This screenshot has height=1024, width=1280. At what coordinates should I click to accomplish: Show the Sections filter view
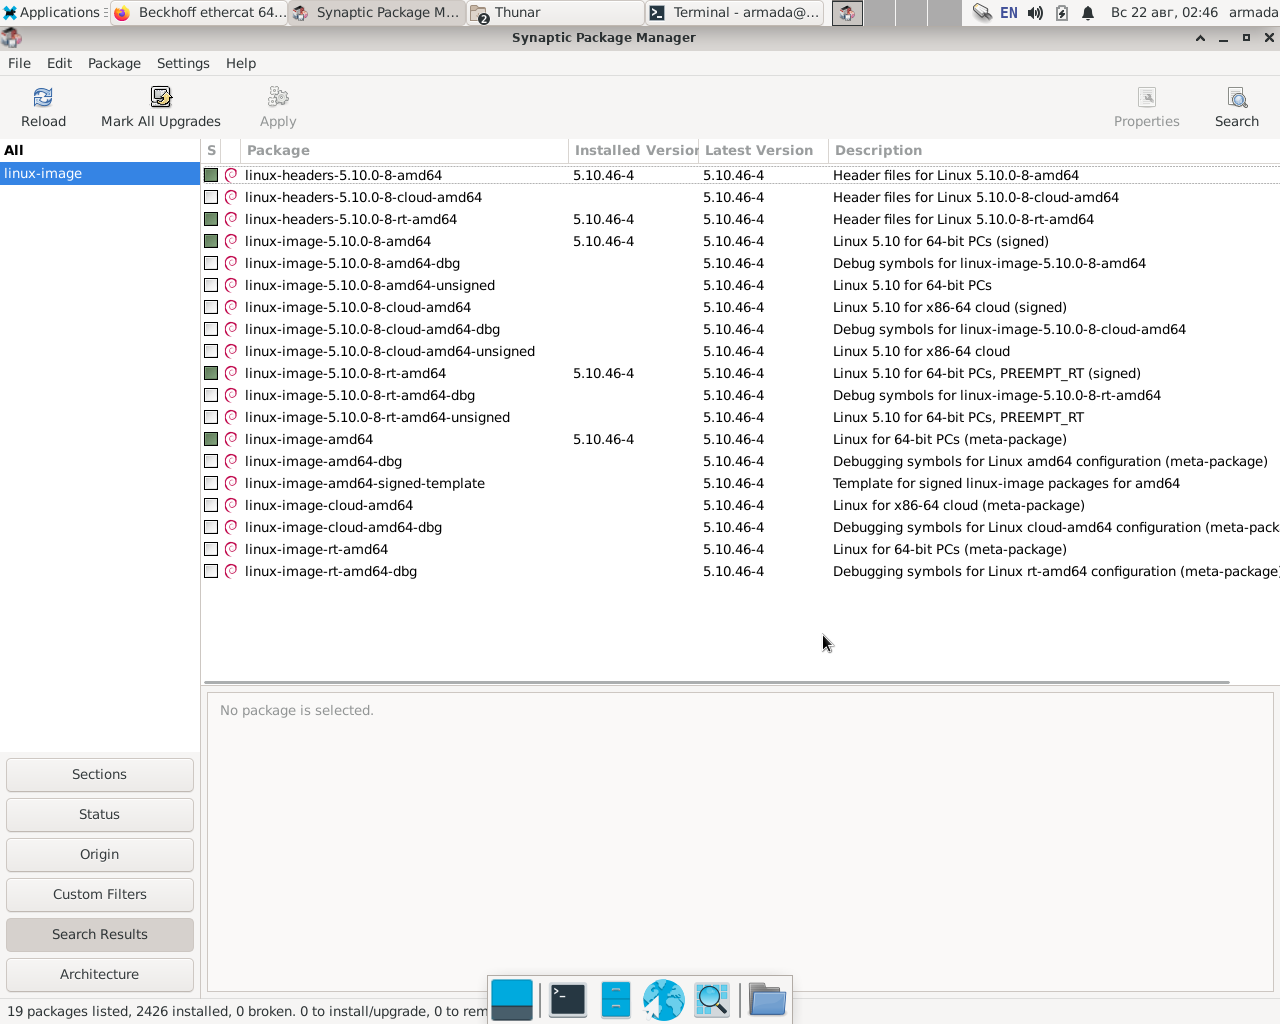(100, 775)
